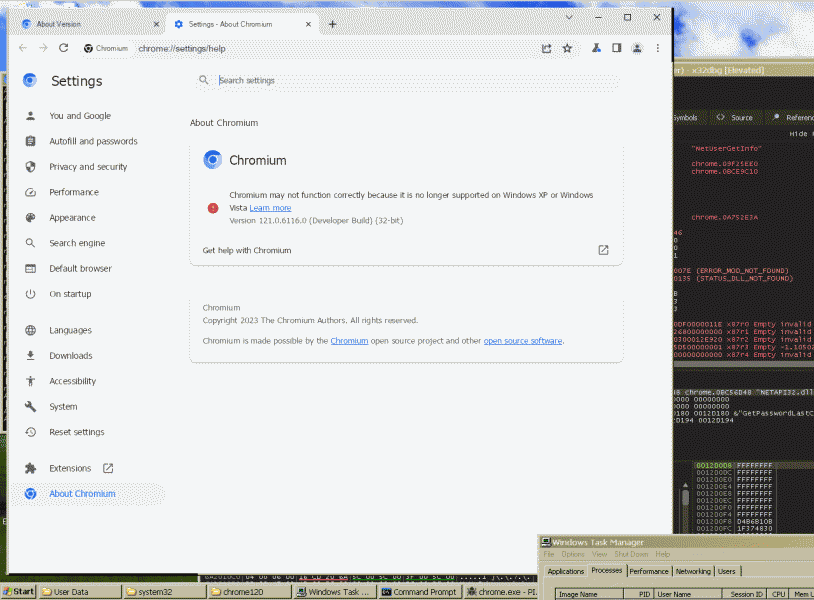Screen dimensions: 814x600
Task: Open Accessibility settings
Action: (73, 381)
